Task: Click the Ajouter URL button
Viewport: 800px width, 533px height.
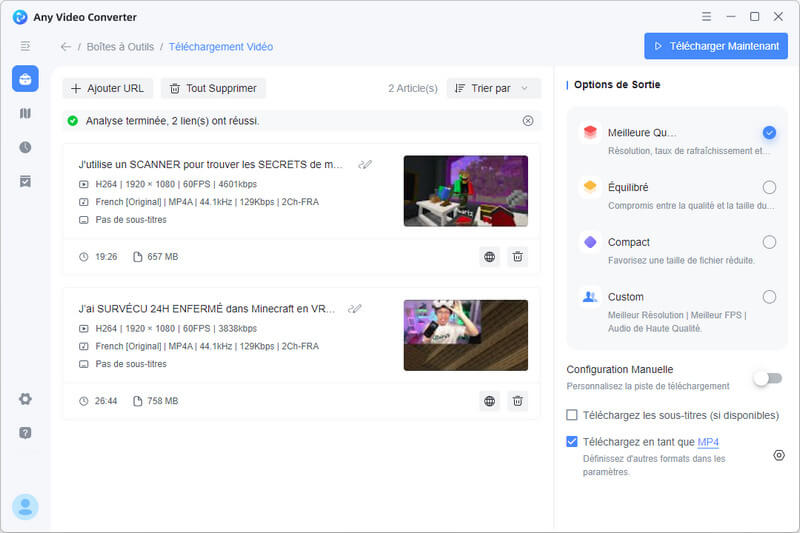Action: [x=106, y=88]
